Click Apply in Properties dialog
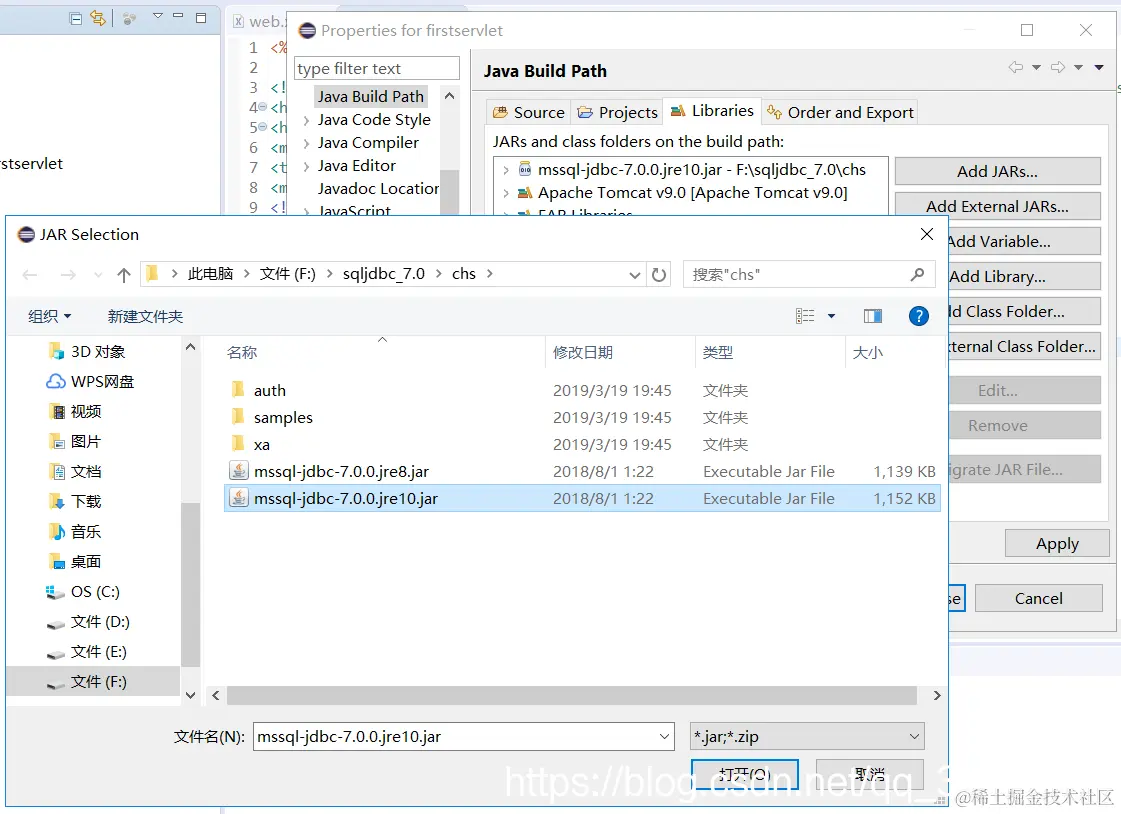Viewport: 1121px width, 814px height. 1057,544
